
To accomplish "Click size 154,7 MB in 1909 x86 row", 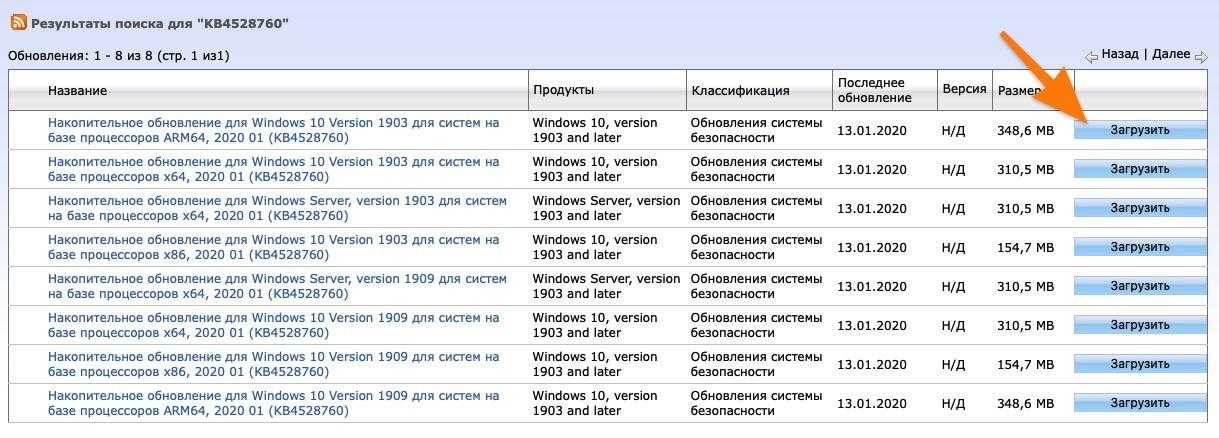I will point(1025,364).
